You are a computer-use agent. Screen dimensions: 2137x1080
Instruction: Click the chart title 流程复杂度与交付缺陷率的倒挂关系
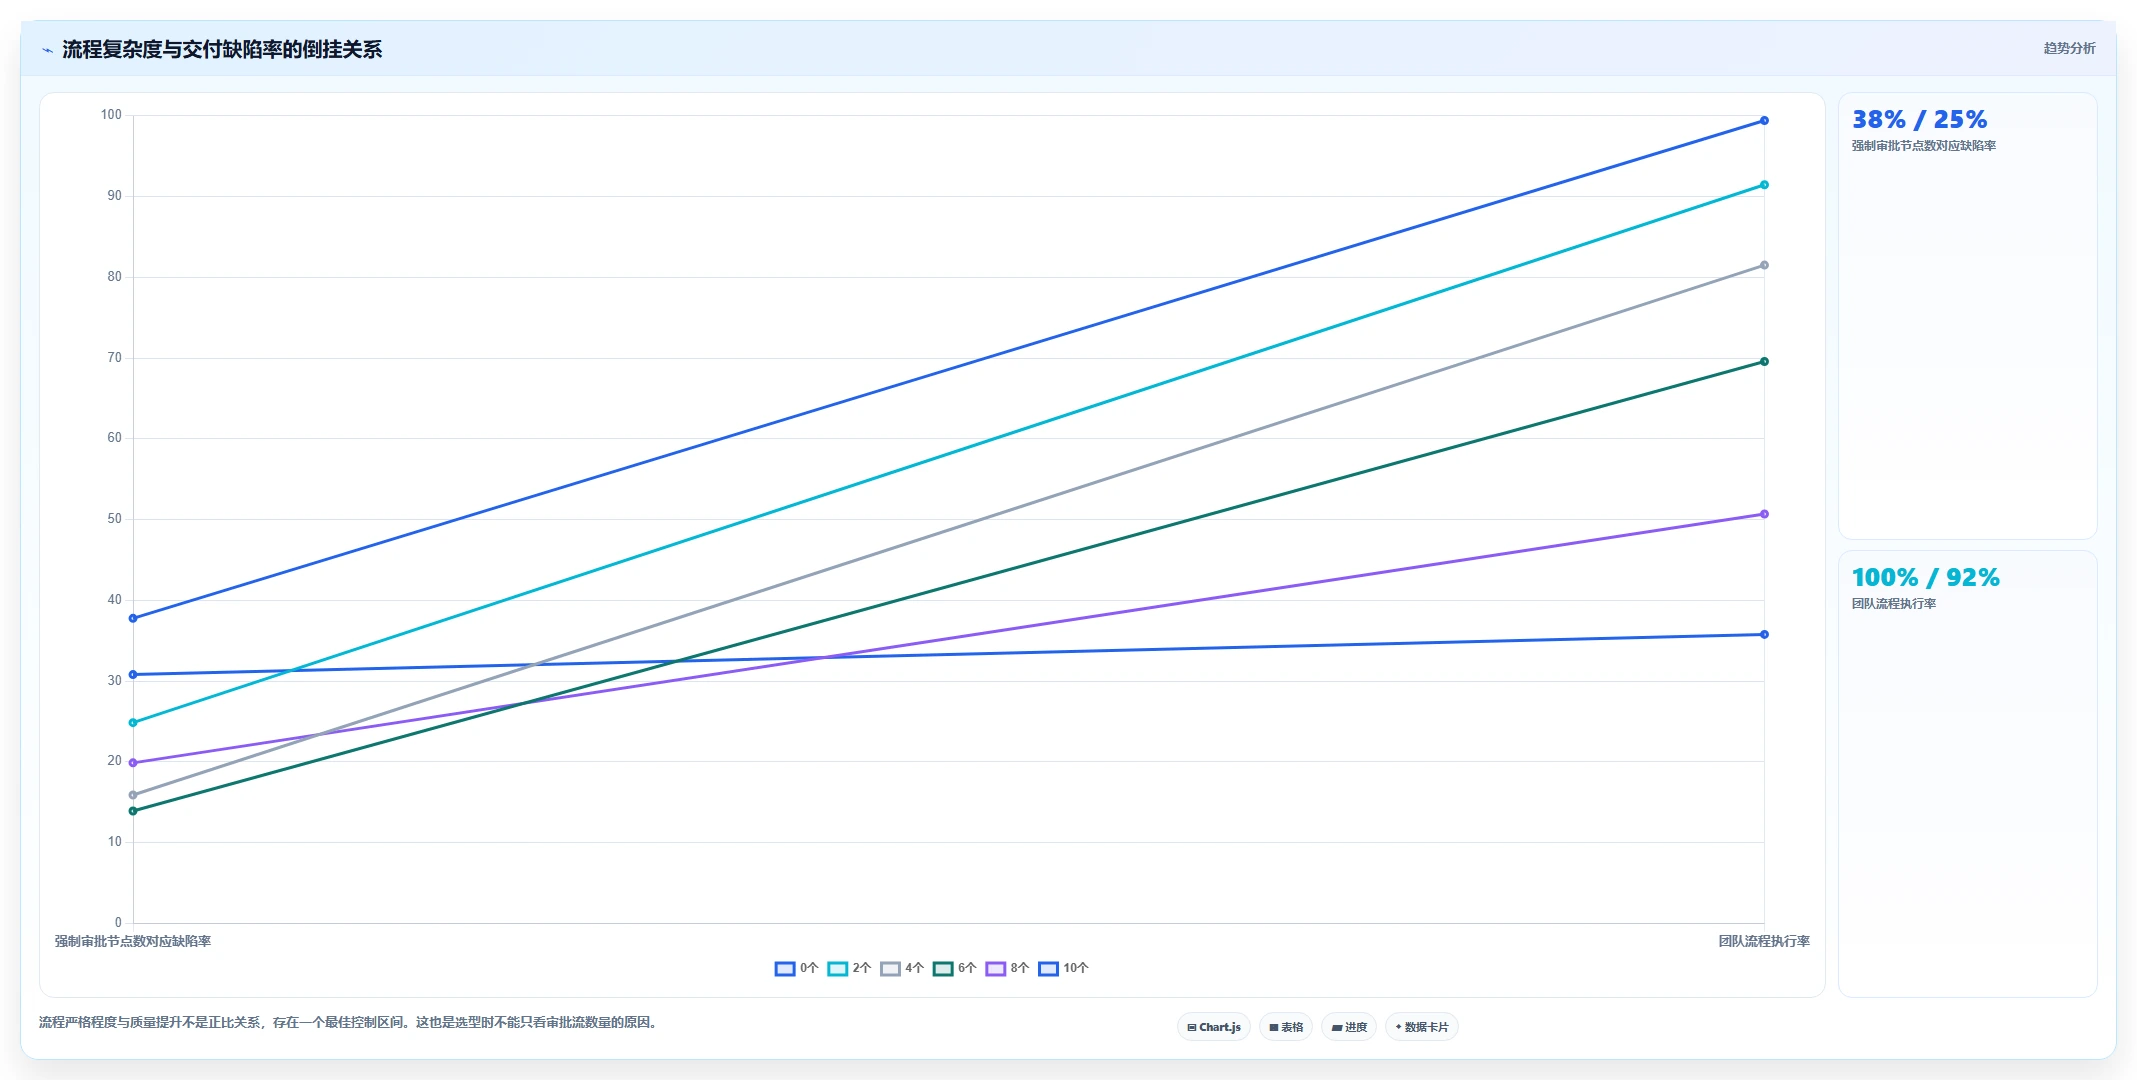[x=222, y=50]
